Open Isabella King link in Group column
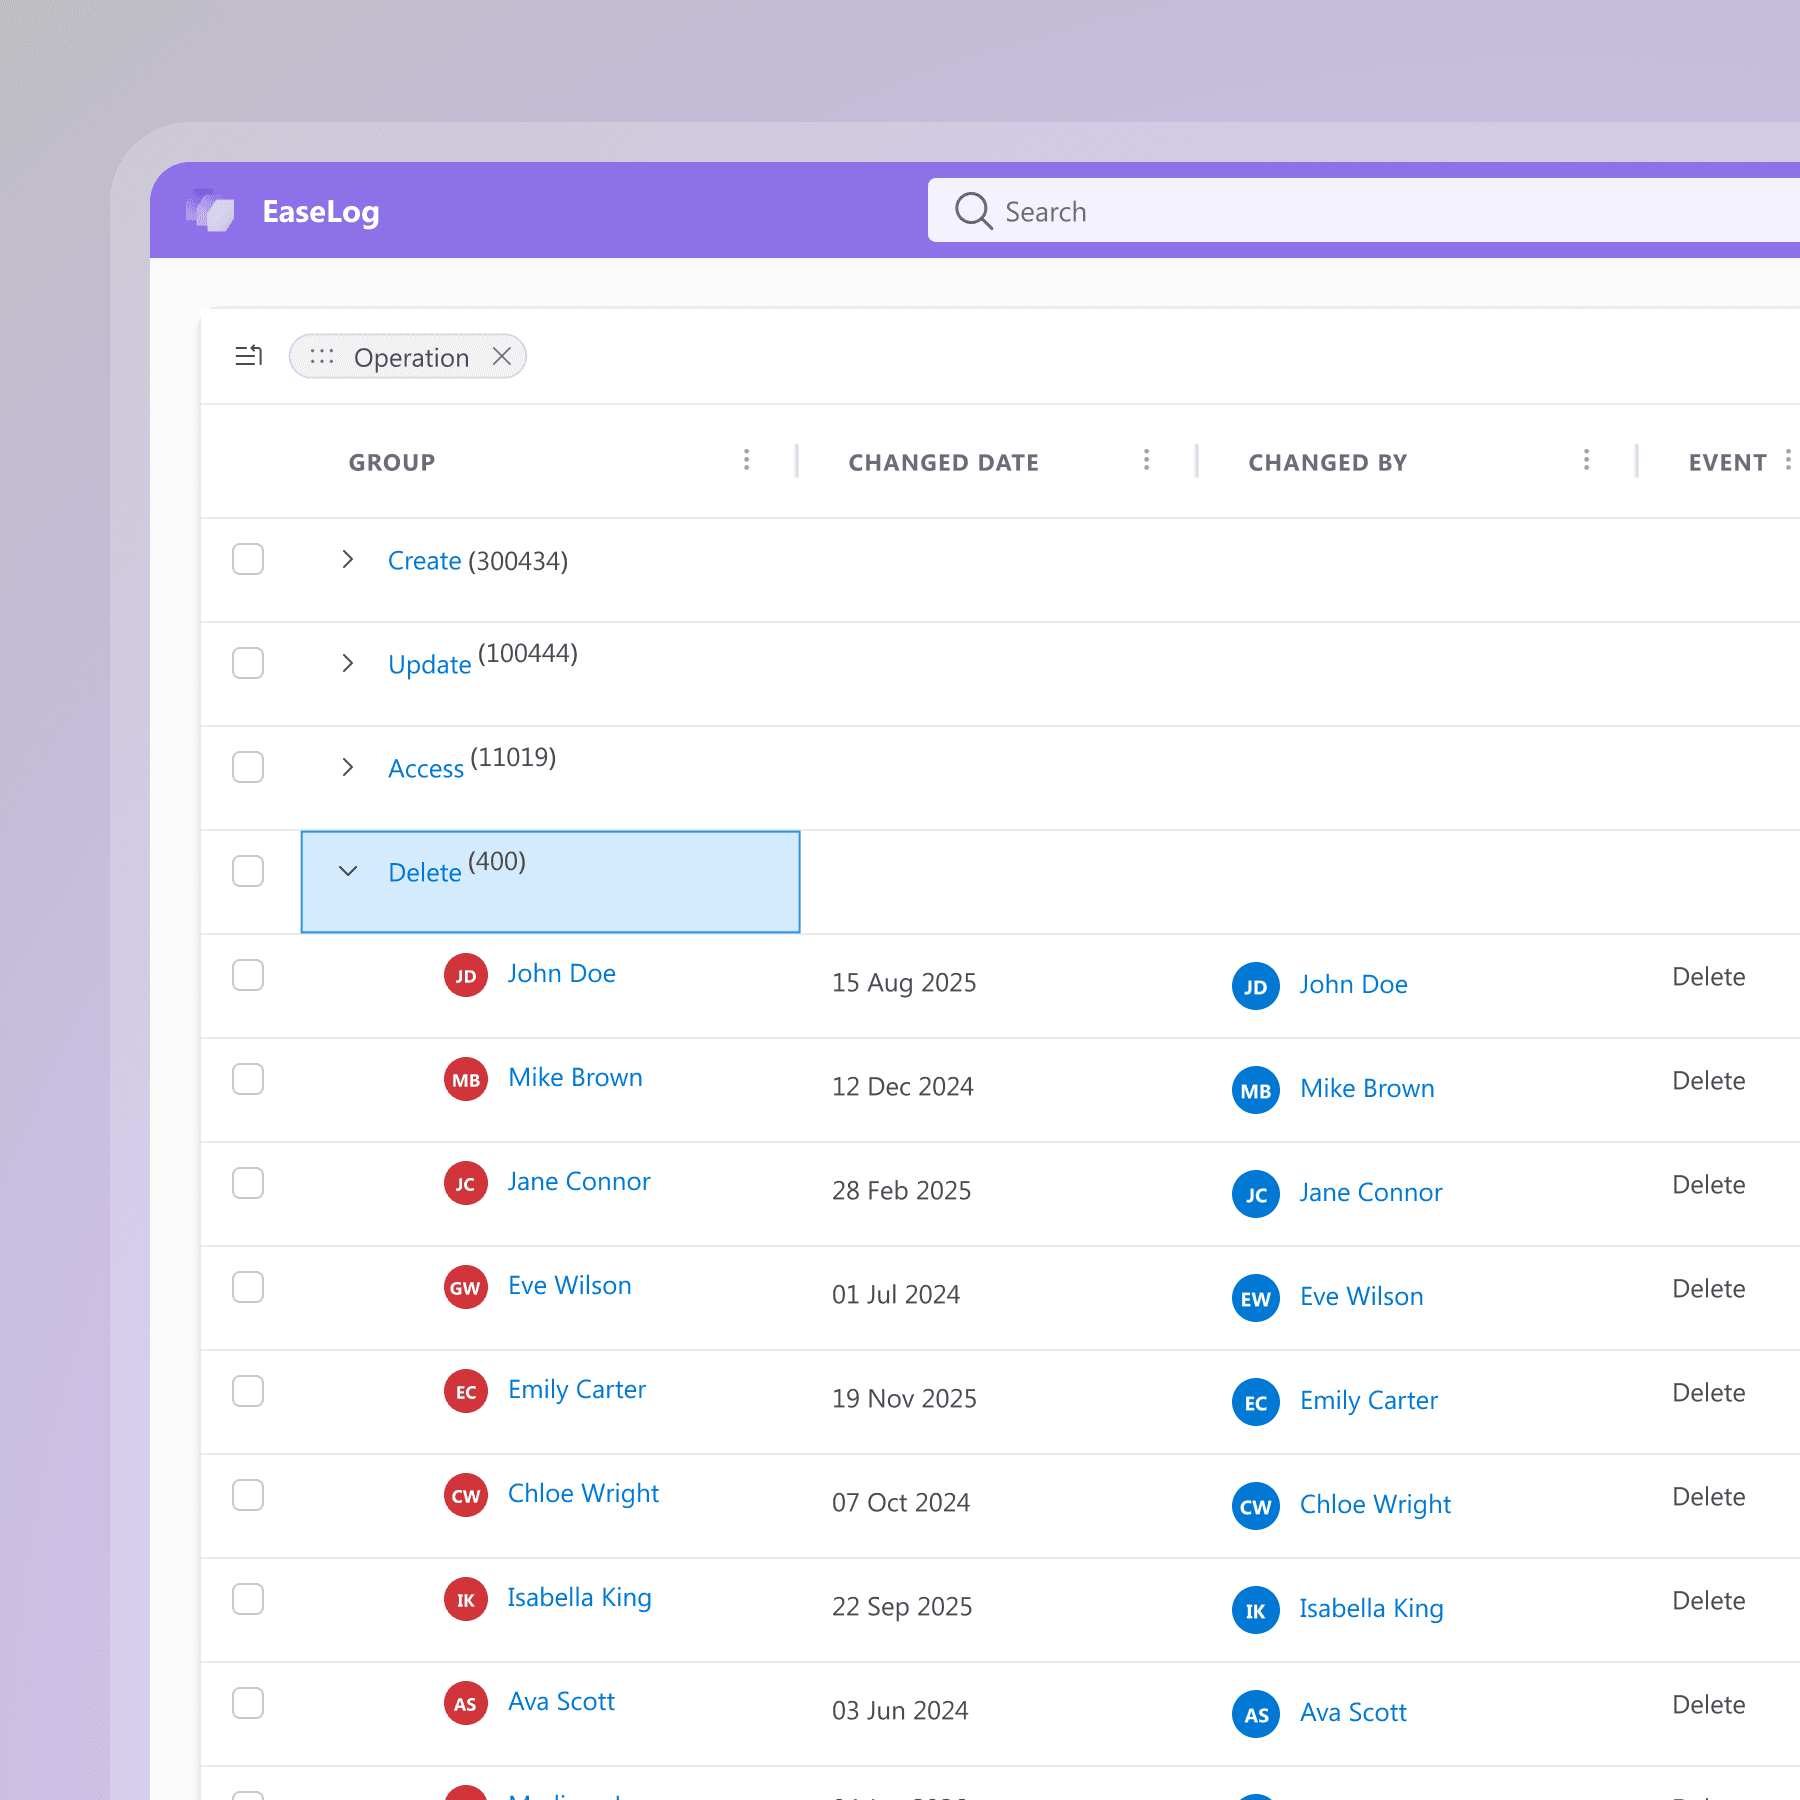 tap(579, 1598)
